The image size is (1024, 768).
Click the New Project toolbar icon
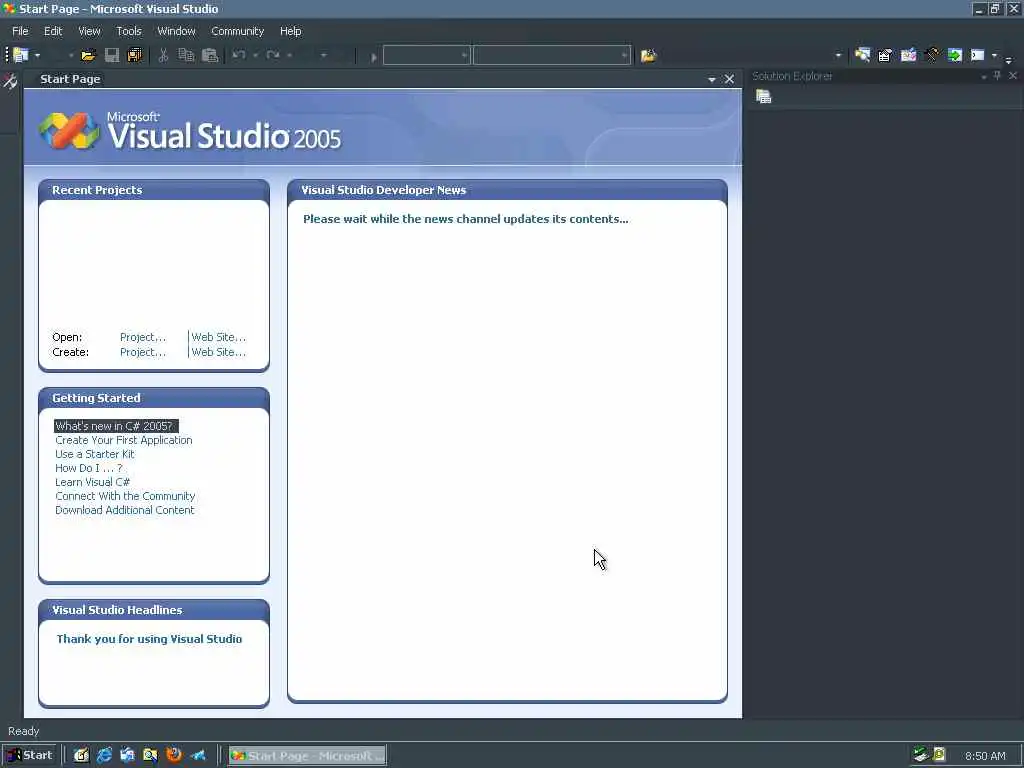tap(21, 56)
